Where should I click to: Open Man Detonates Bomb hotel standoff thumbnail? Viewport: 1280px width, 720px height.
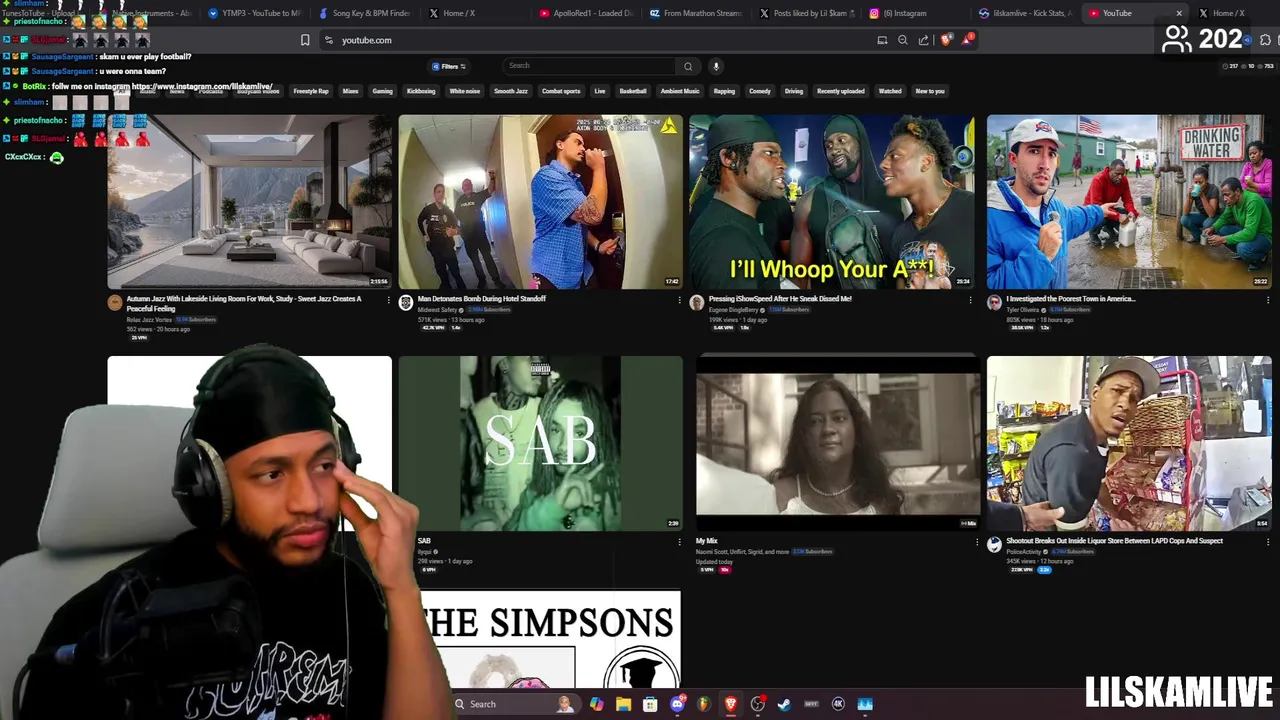[x=541, y=202]
